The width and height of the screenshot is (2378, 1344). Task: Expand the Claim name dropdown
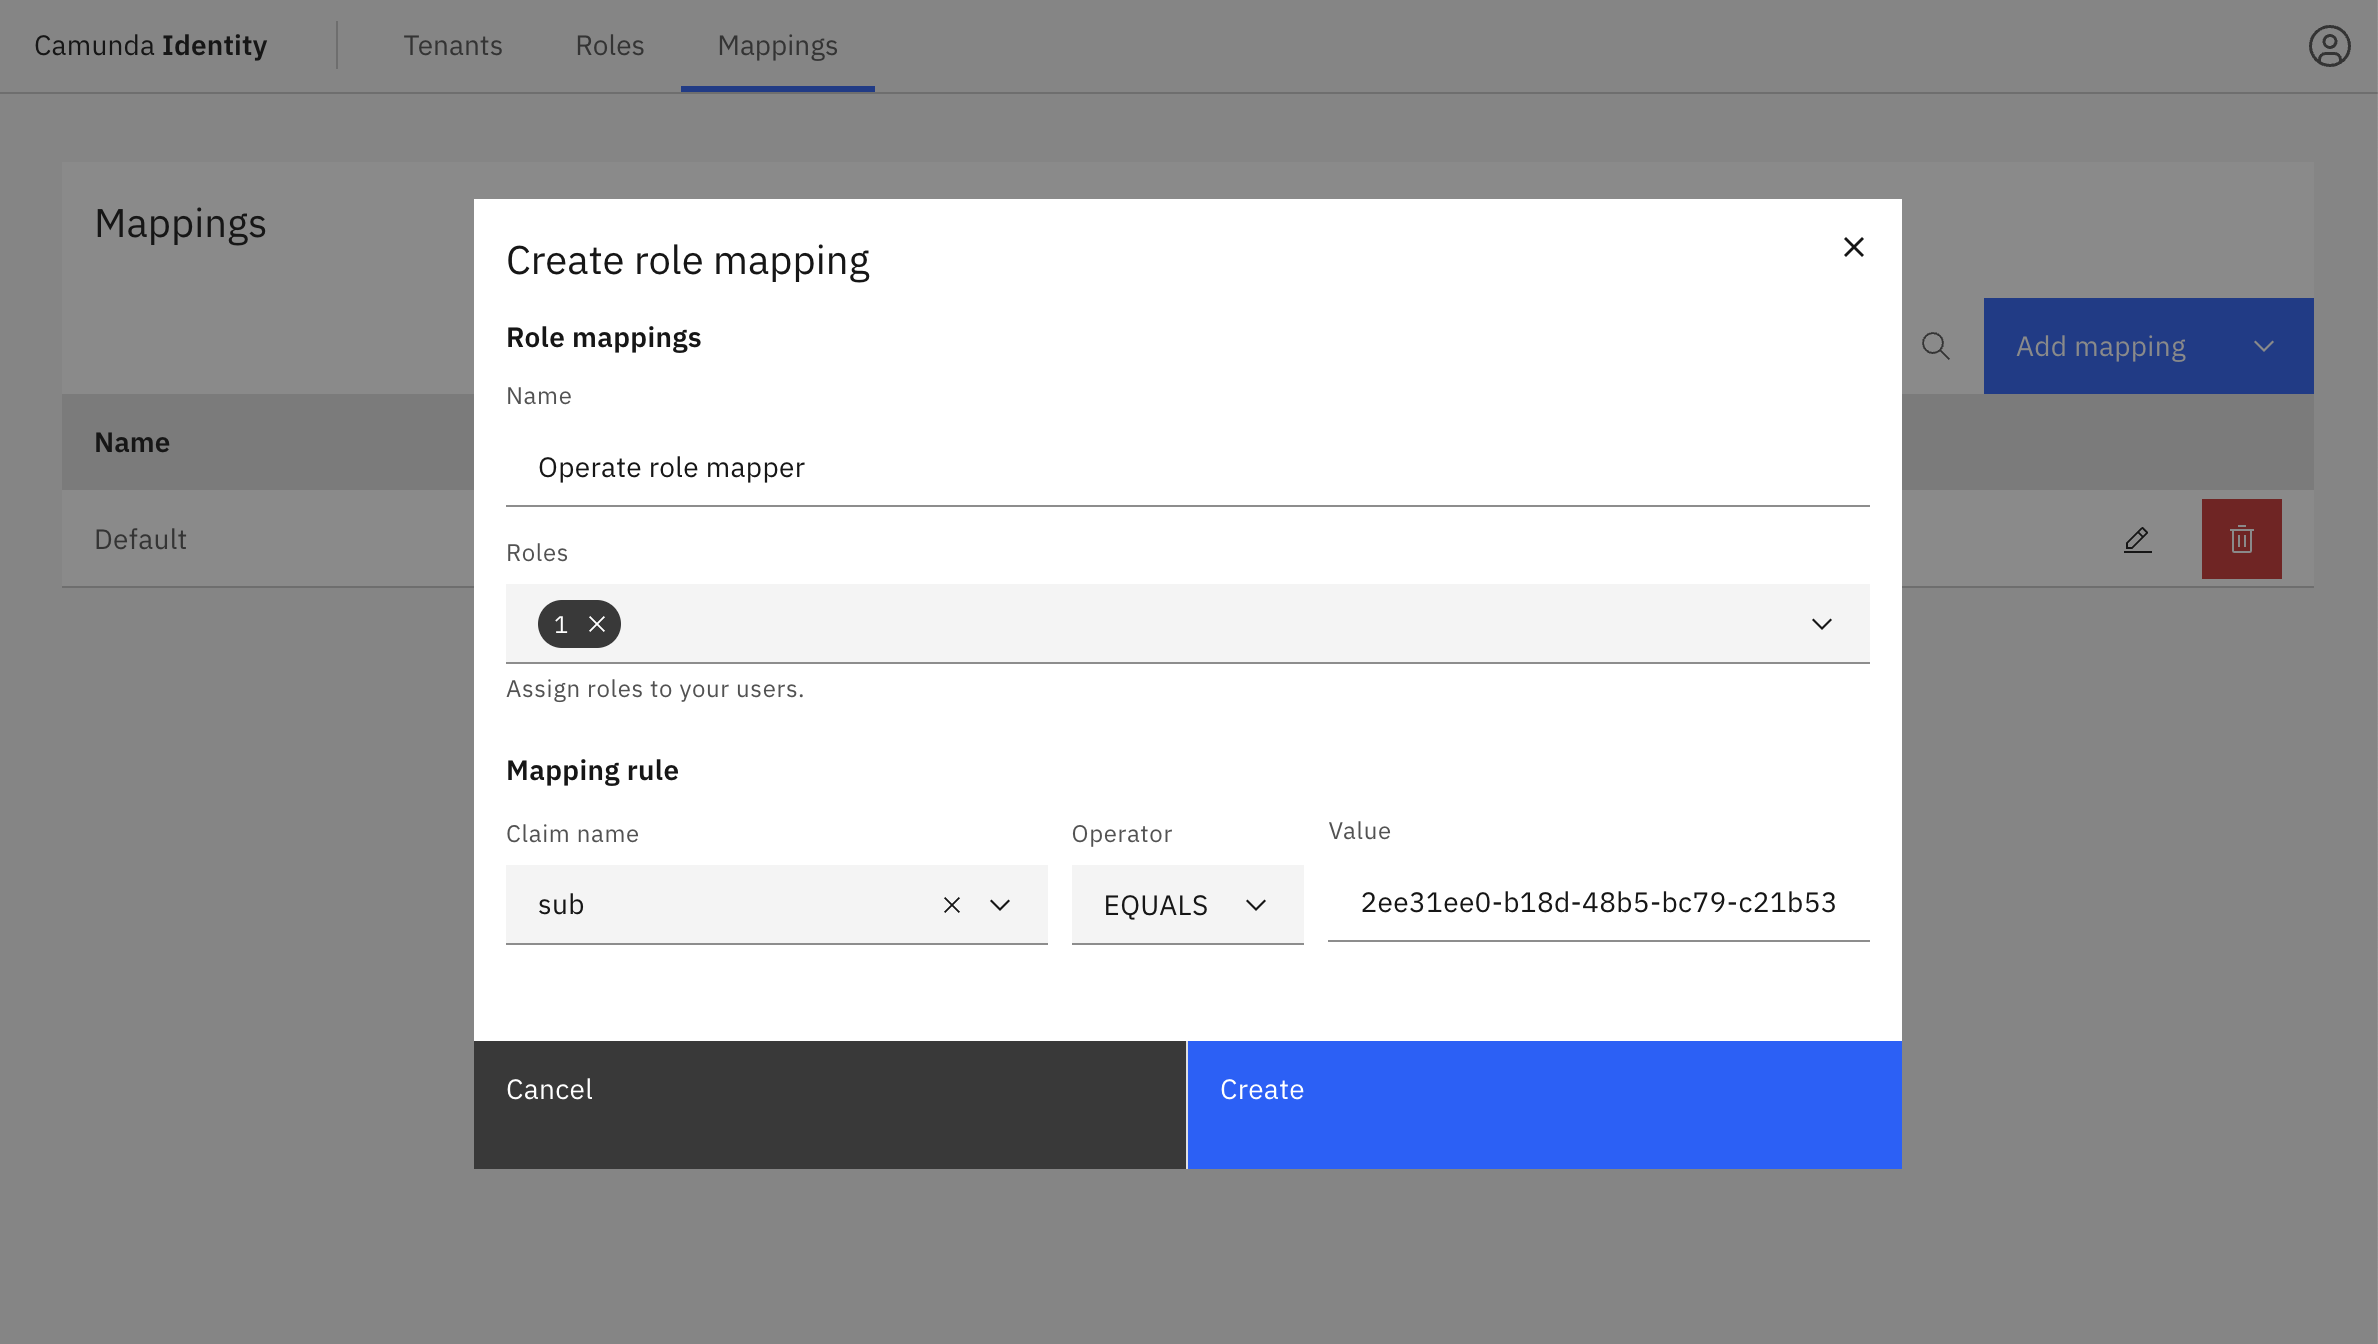click(1000, 905)
